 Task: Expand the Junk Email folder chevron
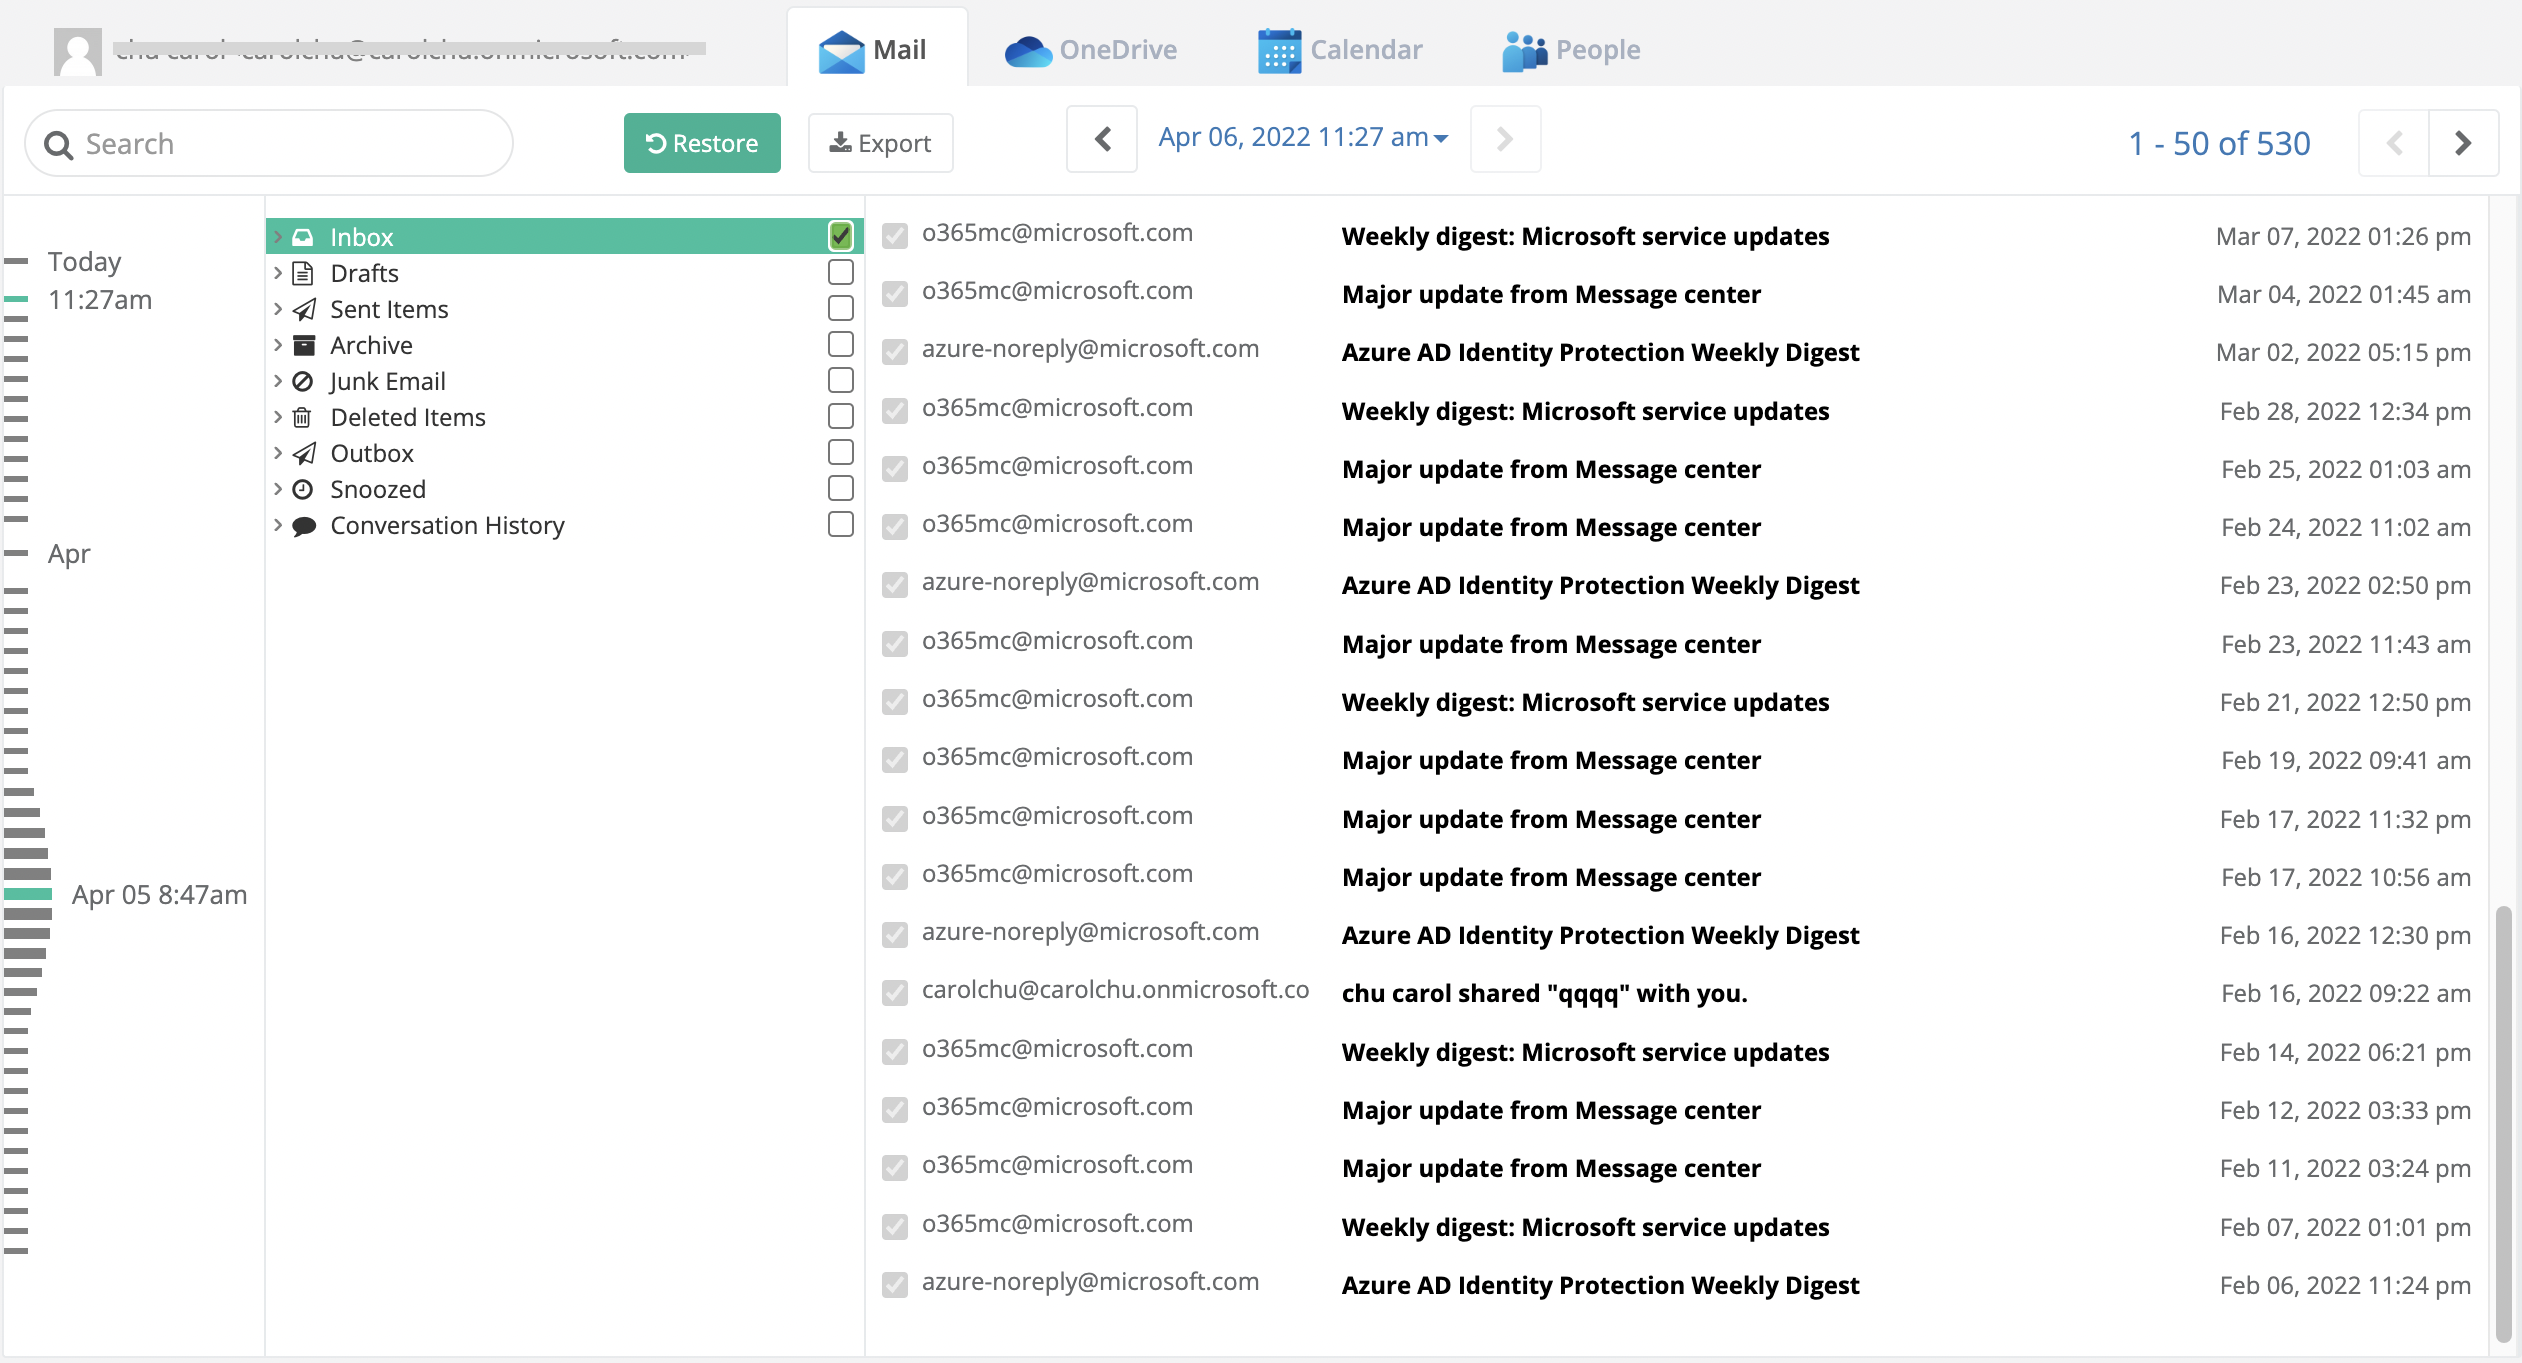(x=278, y=381)
